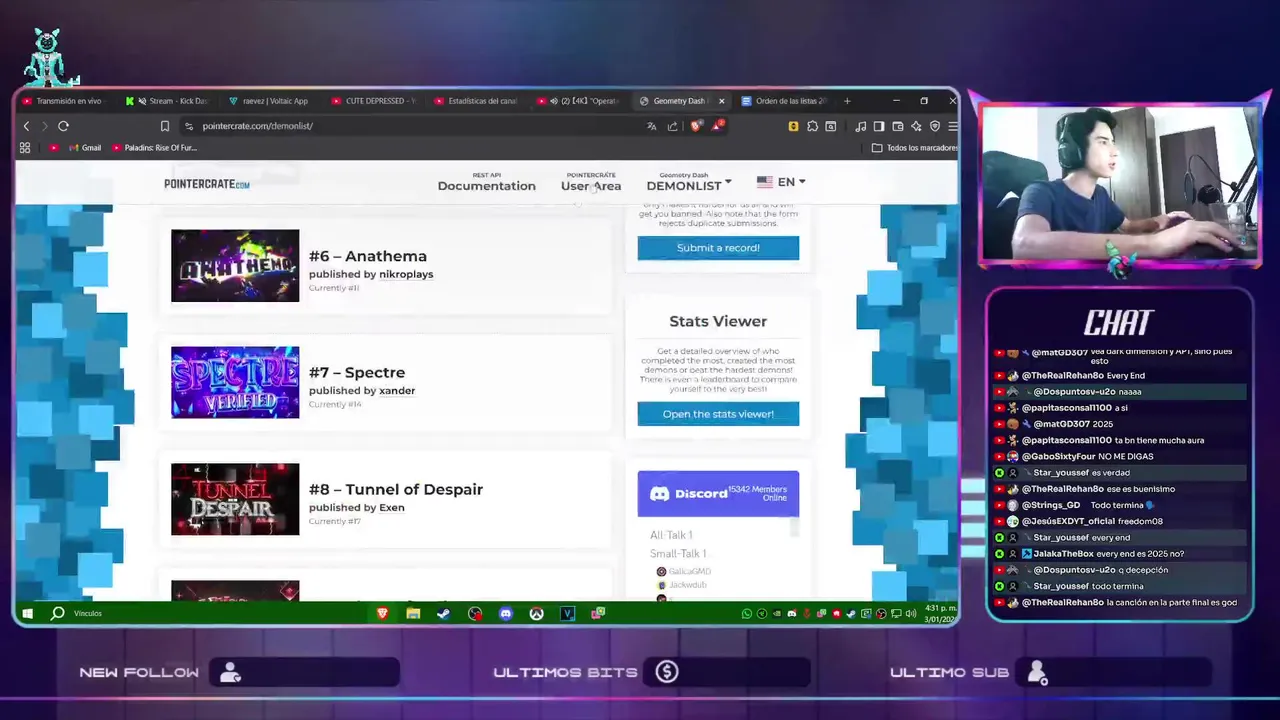Open the browser extensions puzzle icon
Screen dimensions: 1280x720
coord(813,126)
